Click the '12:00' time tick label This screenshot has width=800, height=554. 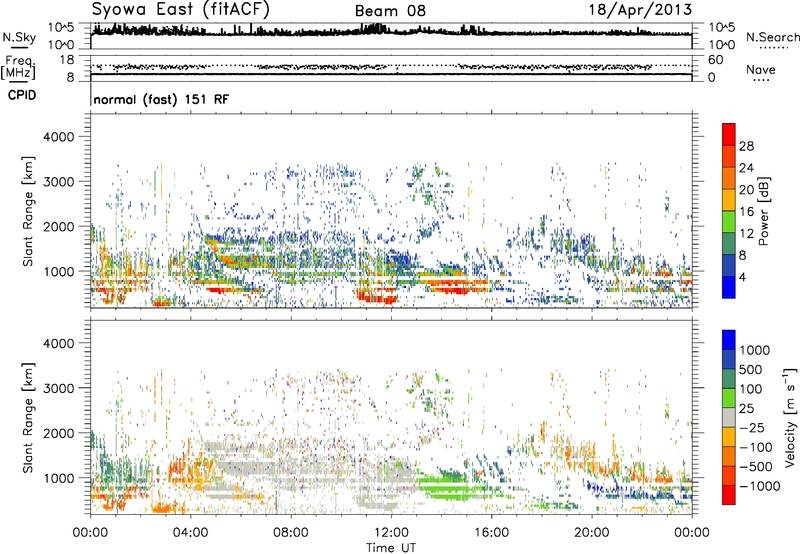[391, 533]
